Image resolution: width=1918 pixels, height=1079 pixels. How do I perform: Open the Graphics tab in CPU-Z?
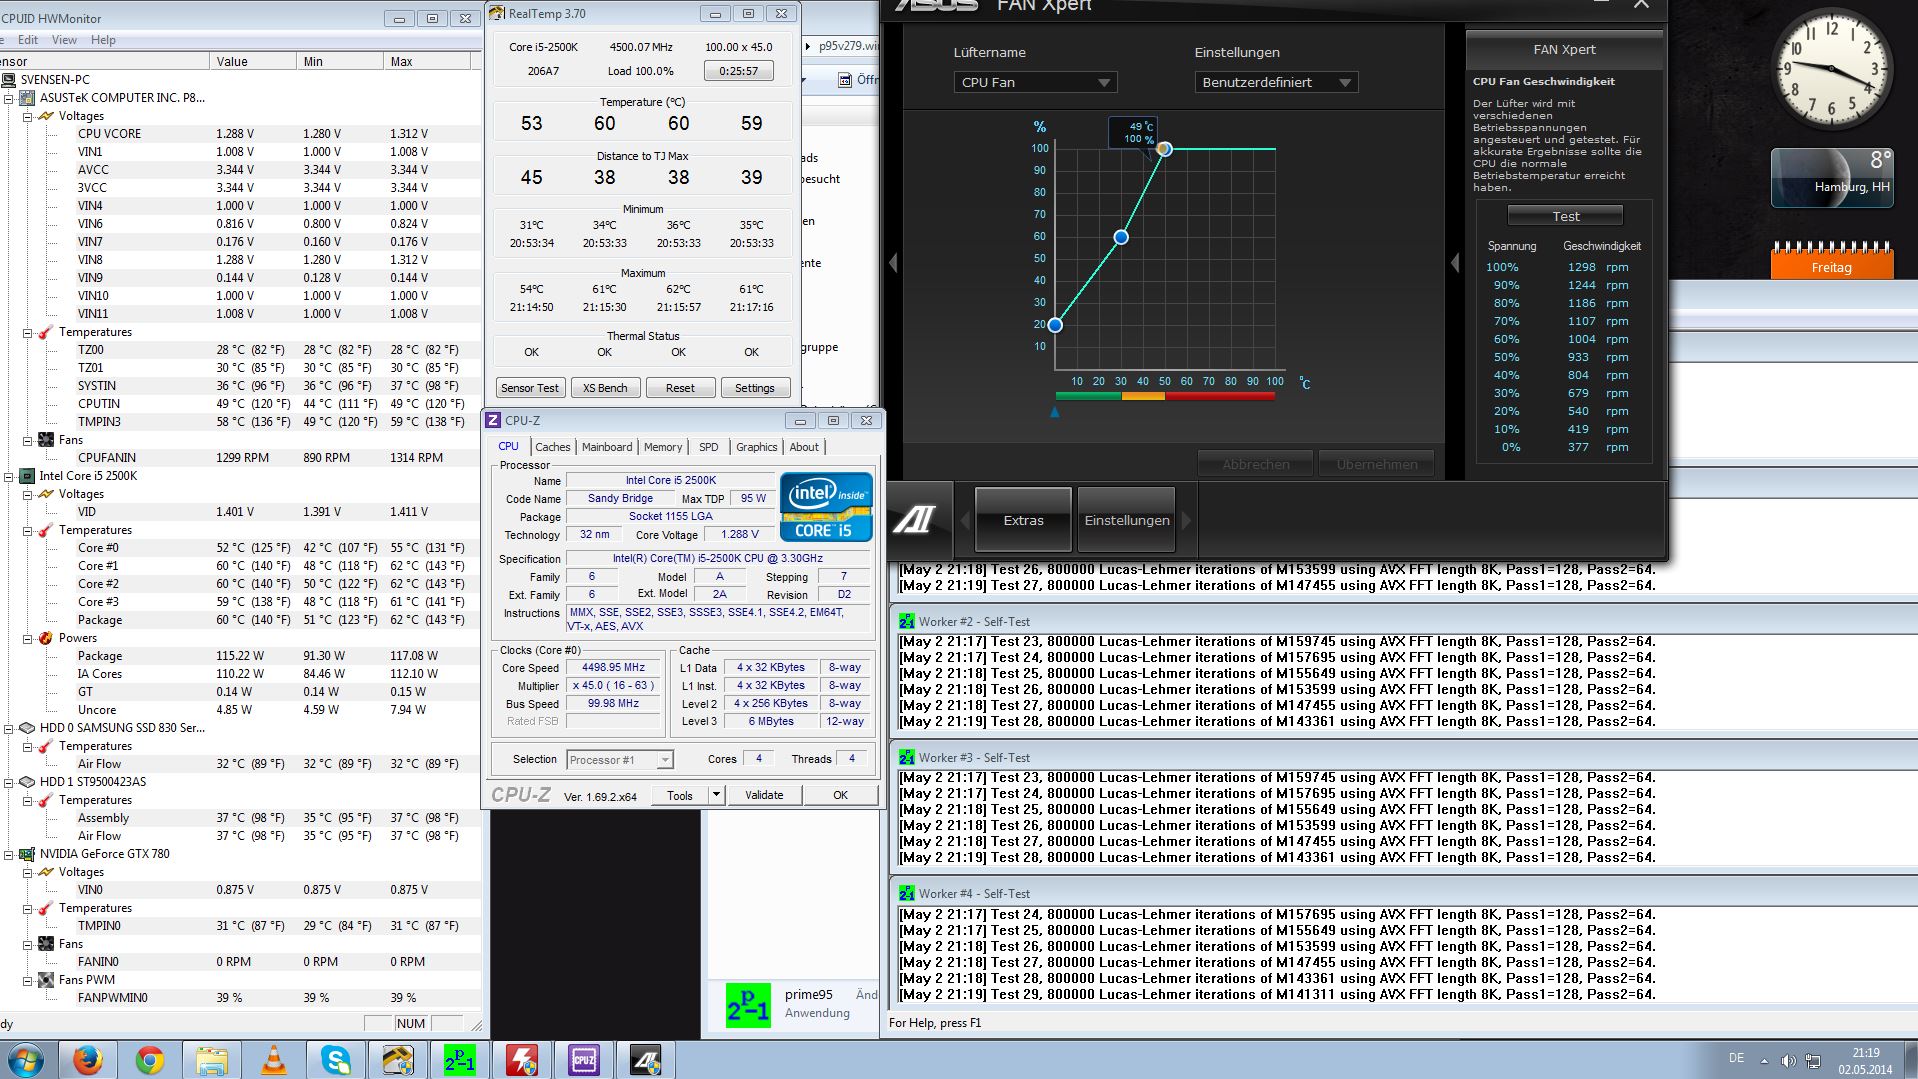coord(756,447)
